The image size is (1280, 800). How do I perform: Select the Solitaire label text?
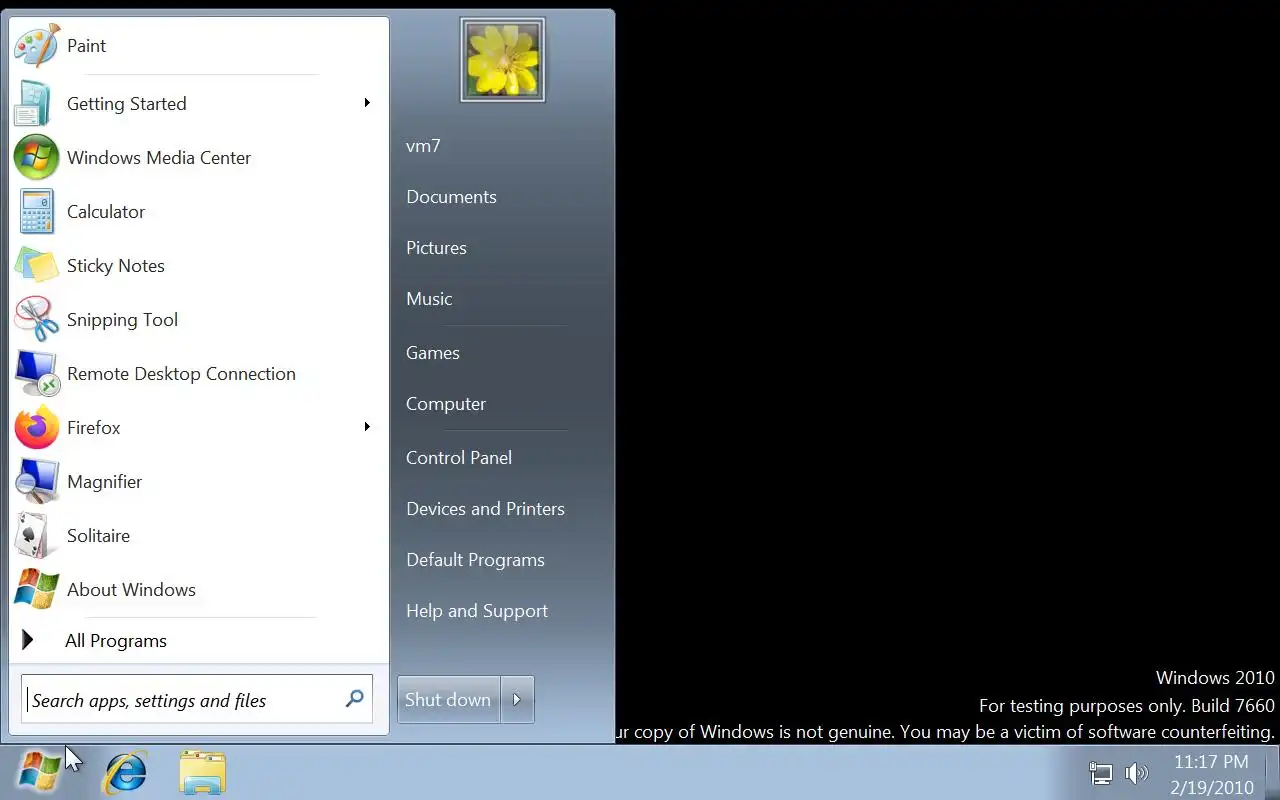click(98, 536)
